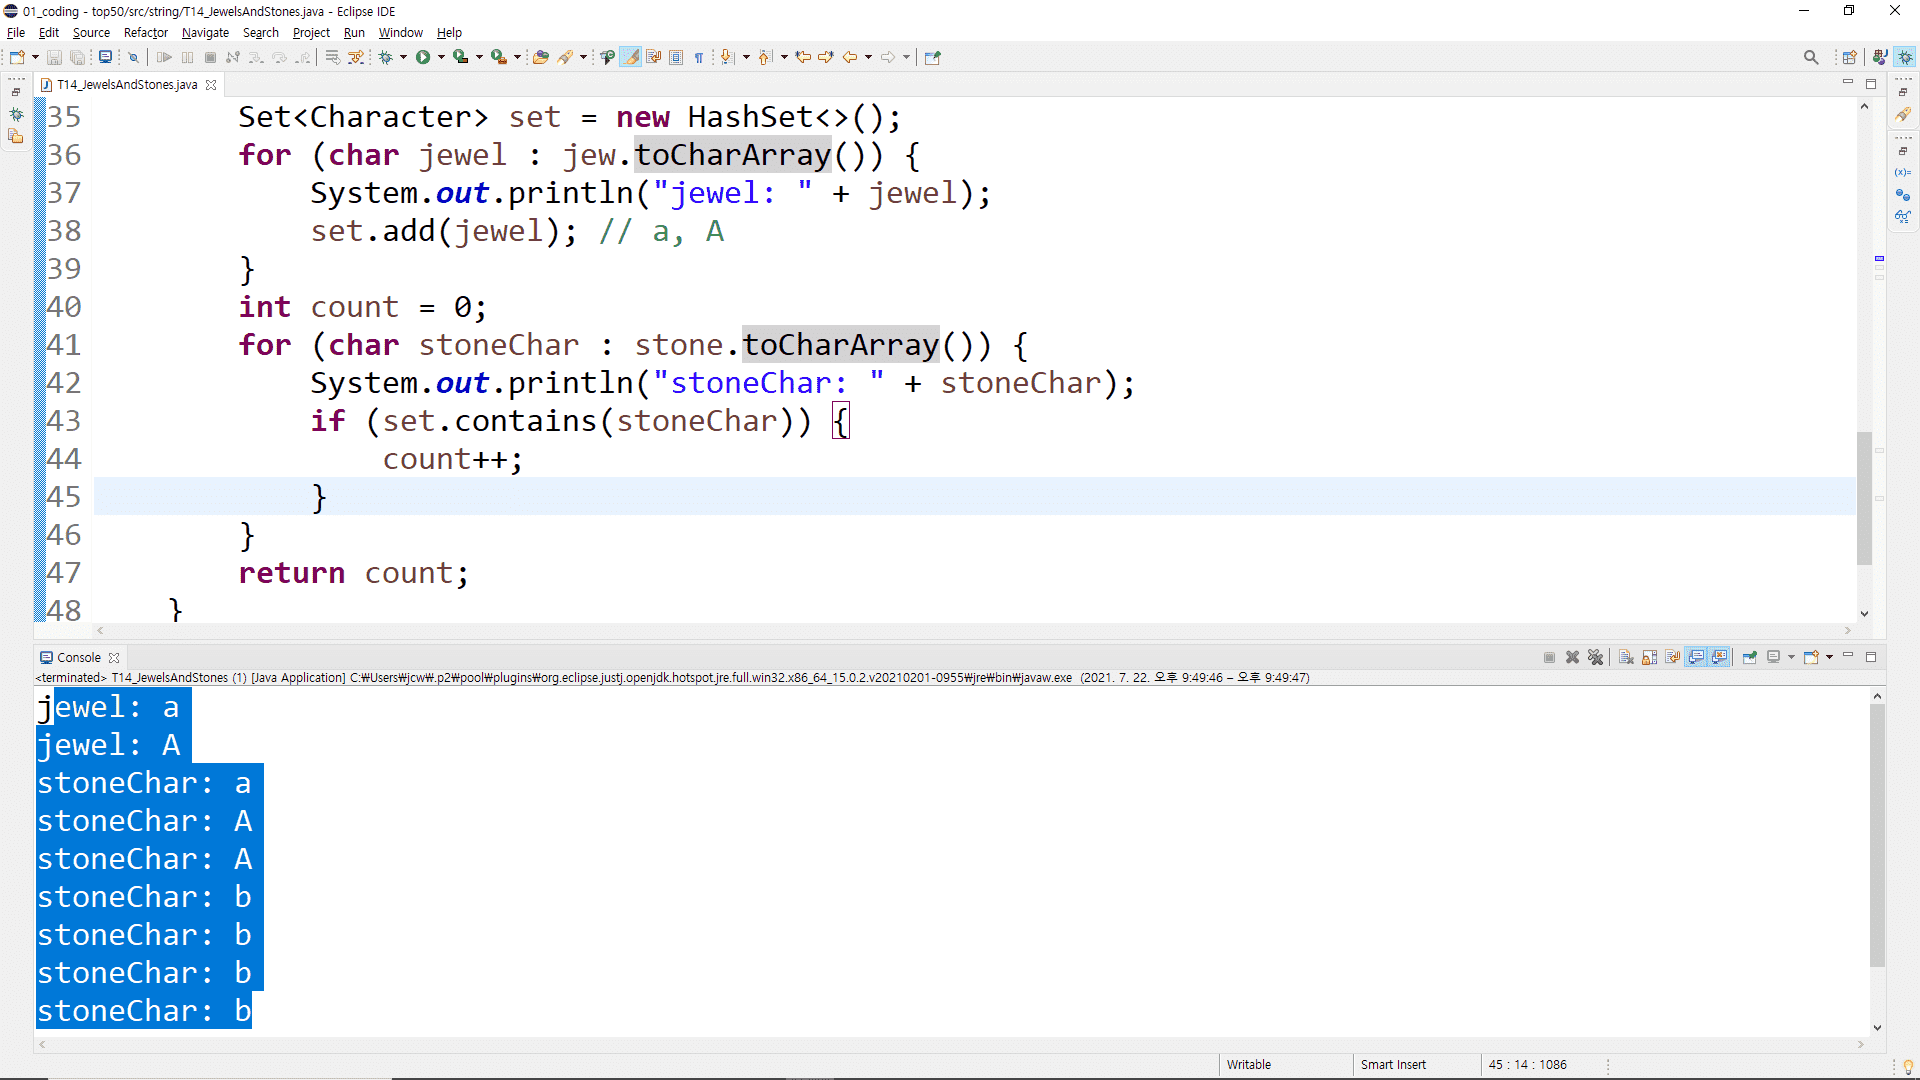
Task: Click the Run green play button
Action: pyautogui.click(x=423, y=57)
